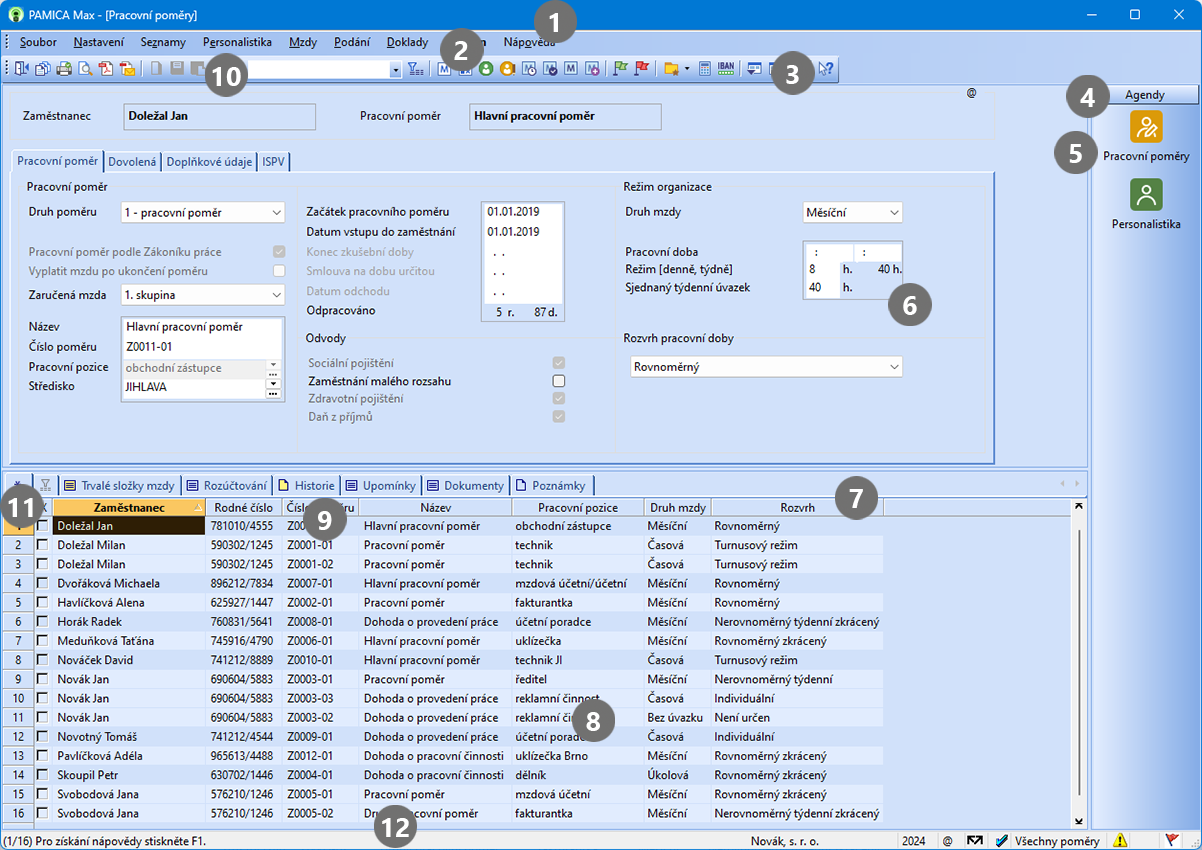
Task: Click the copy documents toolbar icon
Action: 42,69
